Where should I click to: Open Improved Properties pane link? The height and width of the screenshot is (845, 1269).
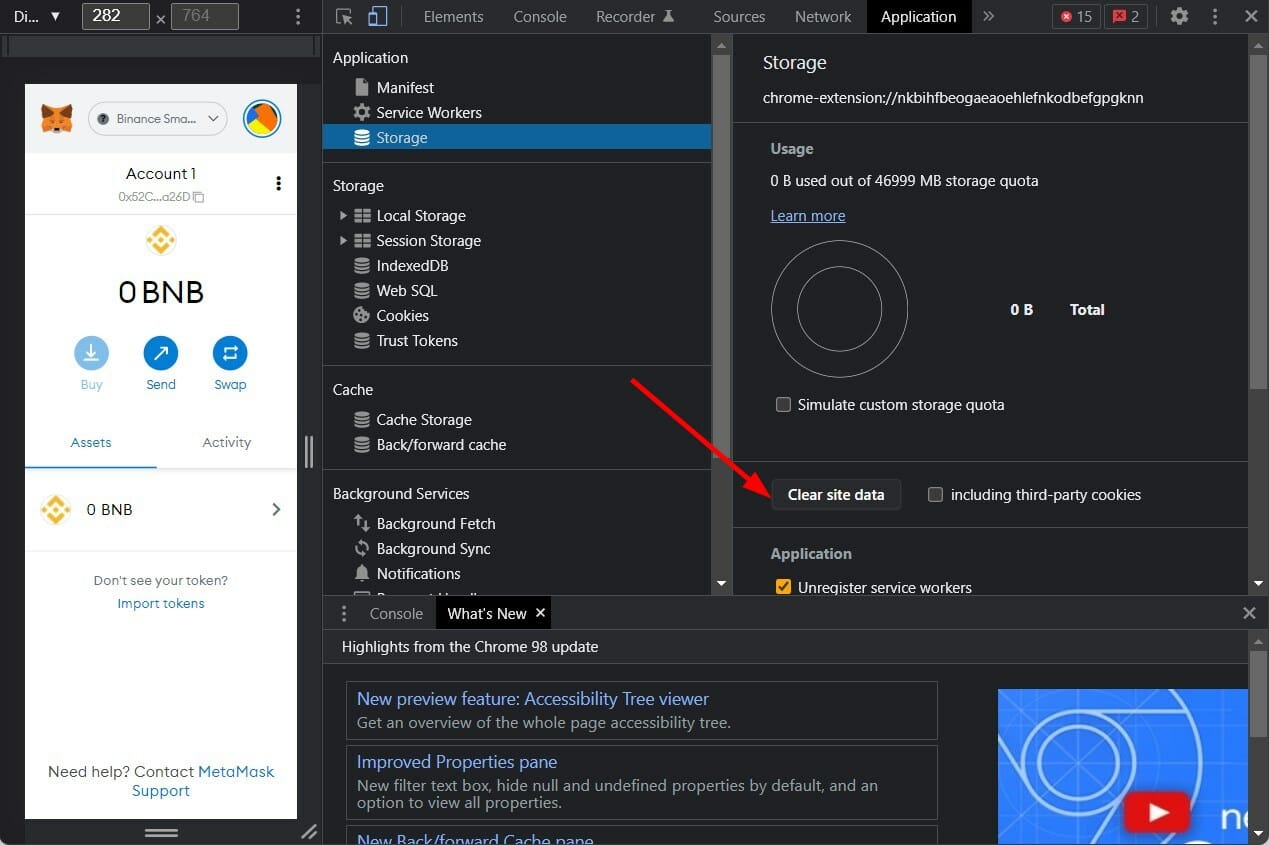[457, 762]
